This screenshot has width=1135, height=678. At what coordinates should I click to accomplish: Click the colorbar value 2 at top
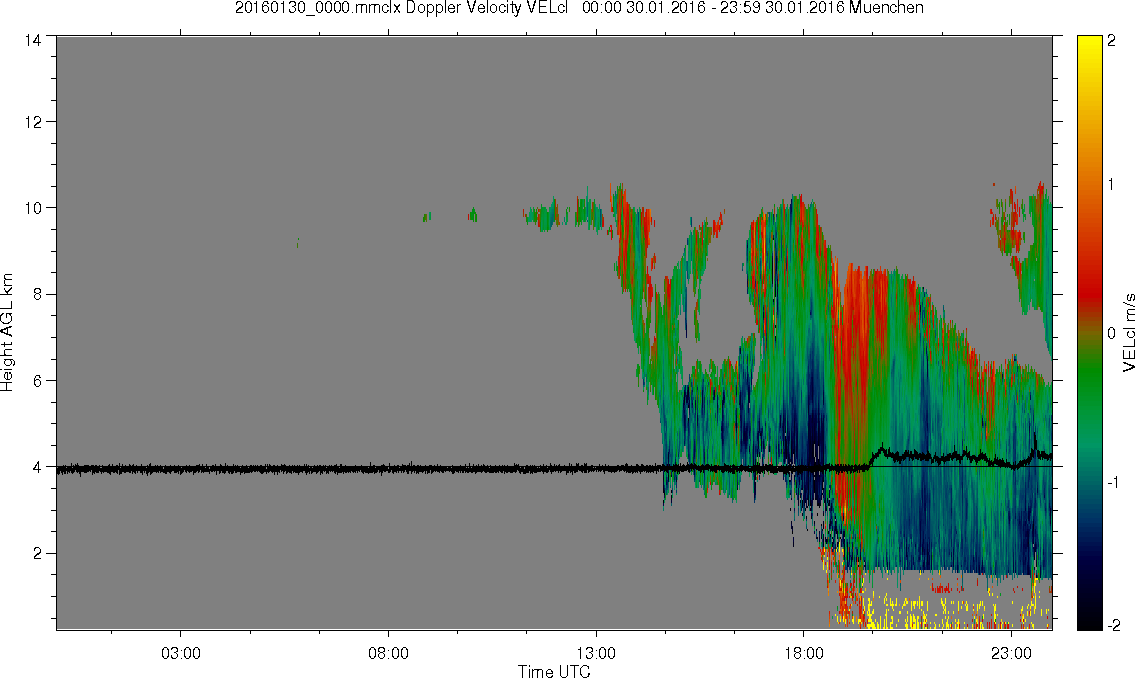click(x=1112, y=41)
